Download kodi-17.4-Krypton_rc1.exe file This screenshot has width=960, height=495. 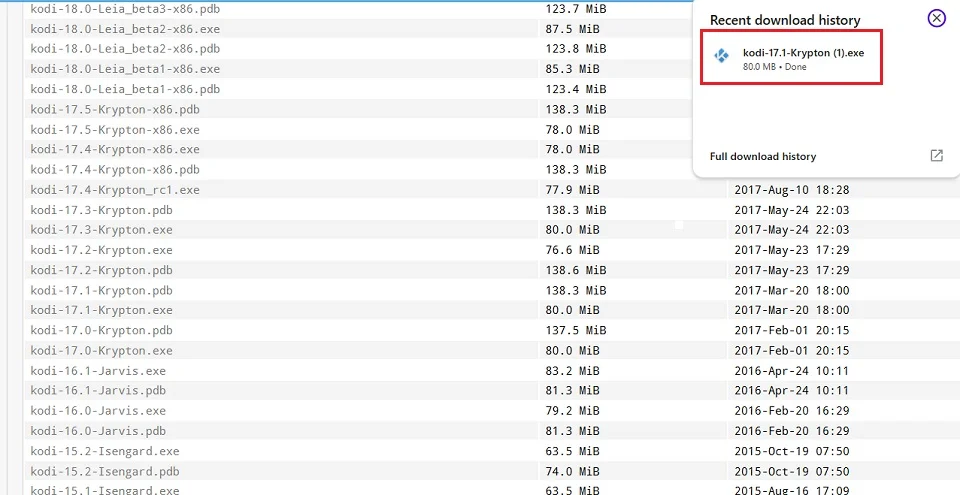point(115,190)
